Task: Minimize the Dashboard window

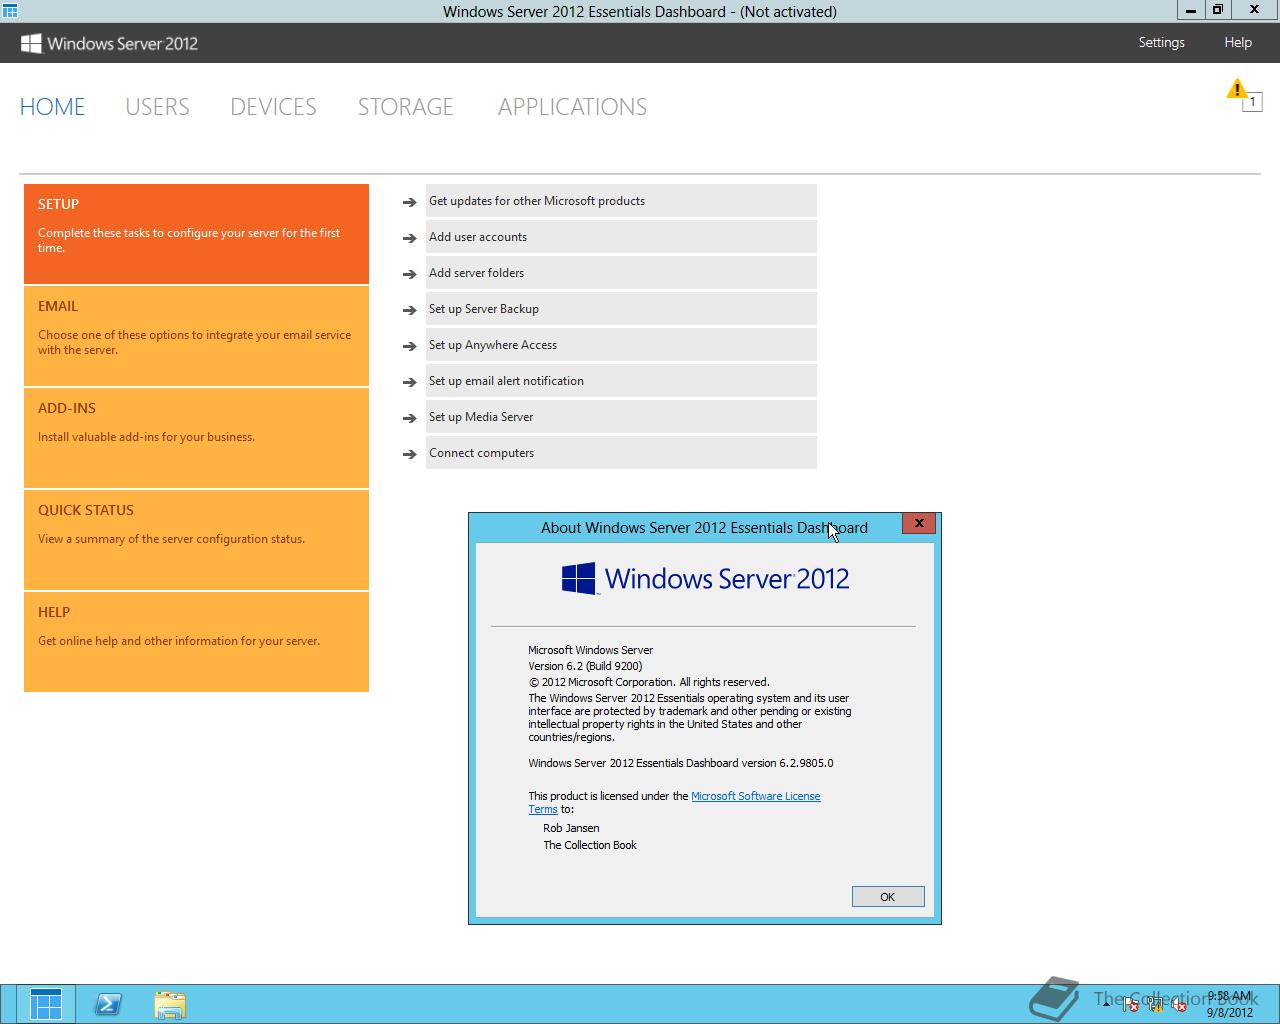Action: 1191,10
